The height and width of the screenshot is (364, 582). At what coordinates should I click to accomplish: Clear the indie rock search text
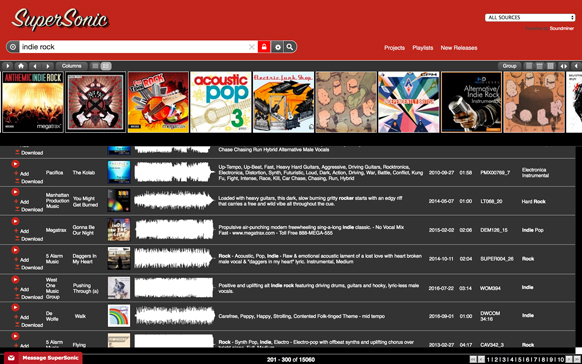252,47
